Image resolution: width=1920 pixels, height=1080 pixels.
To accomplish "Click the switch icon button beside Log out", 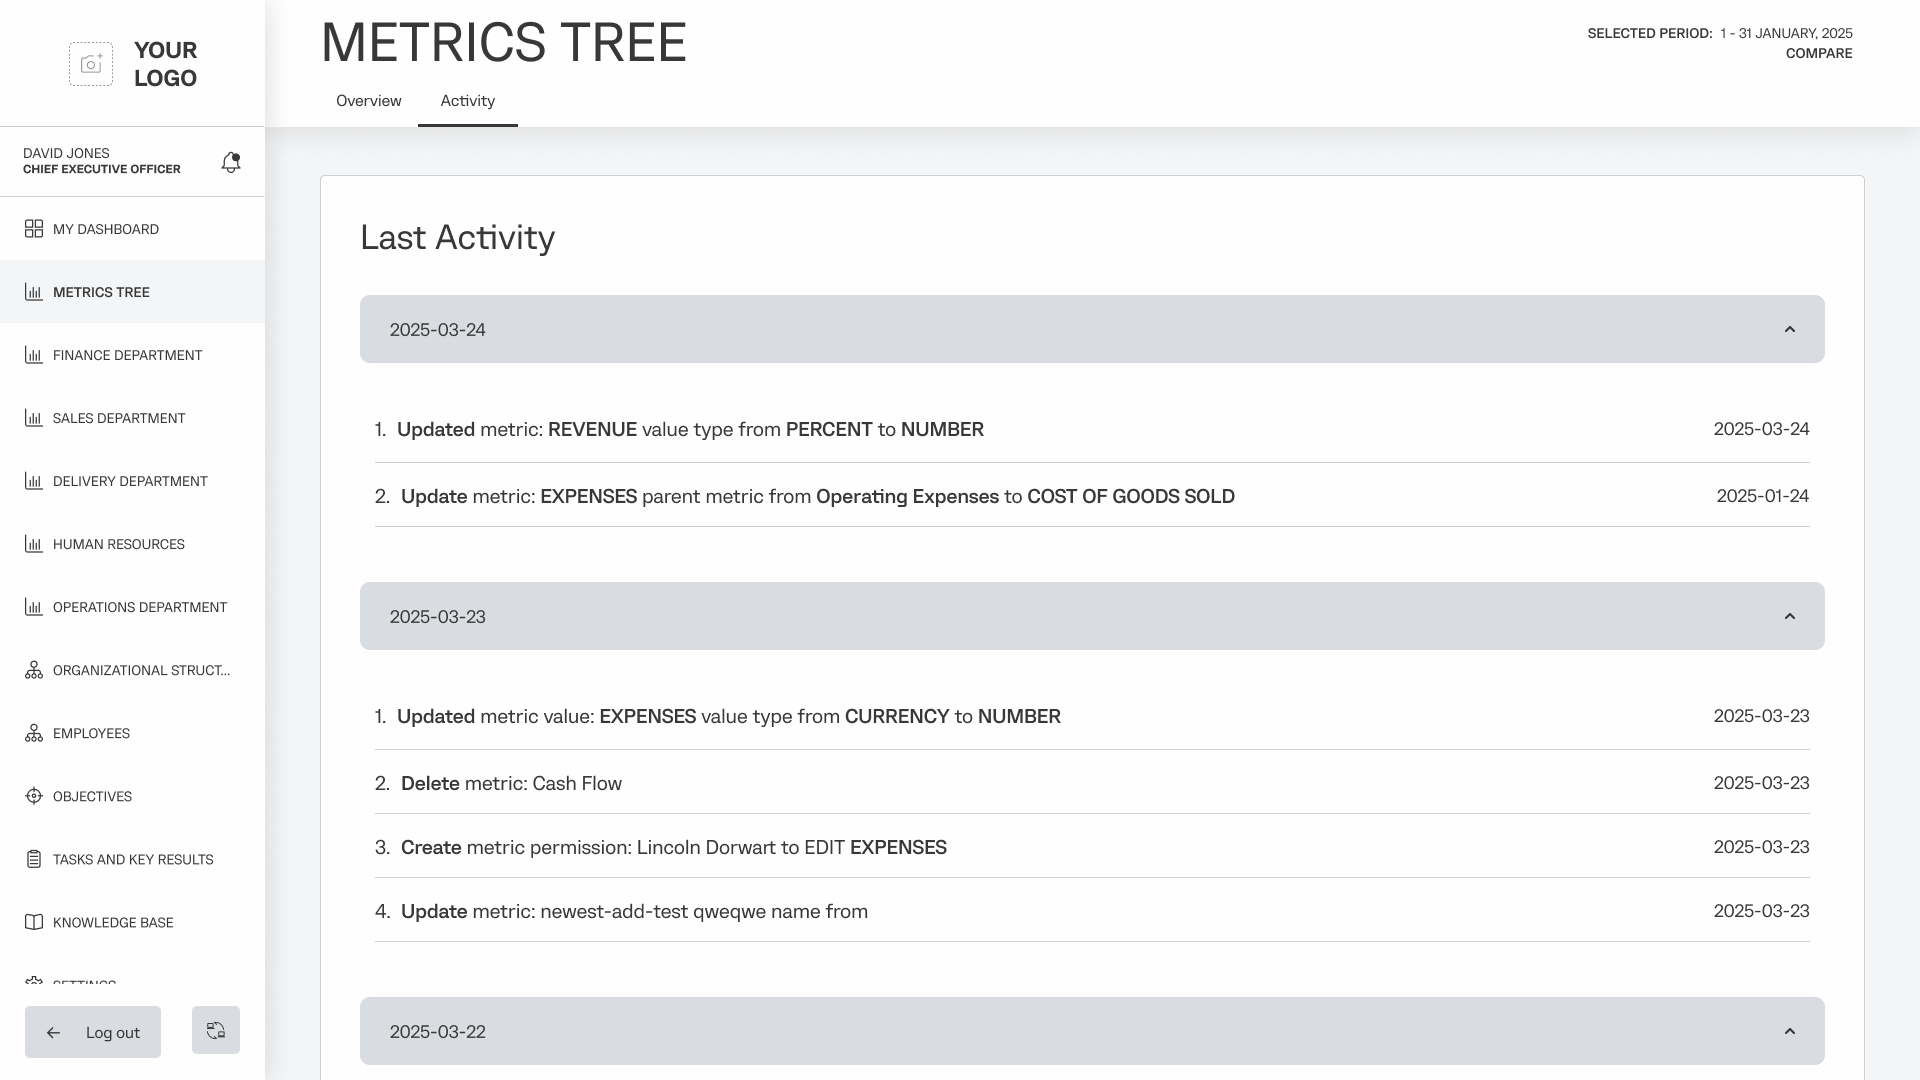I will 216,1030.
